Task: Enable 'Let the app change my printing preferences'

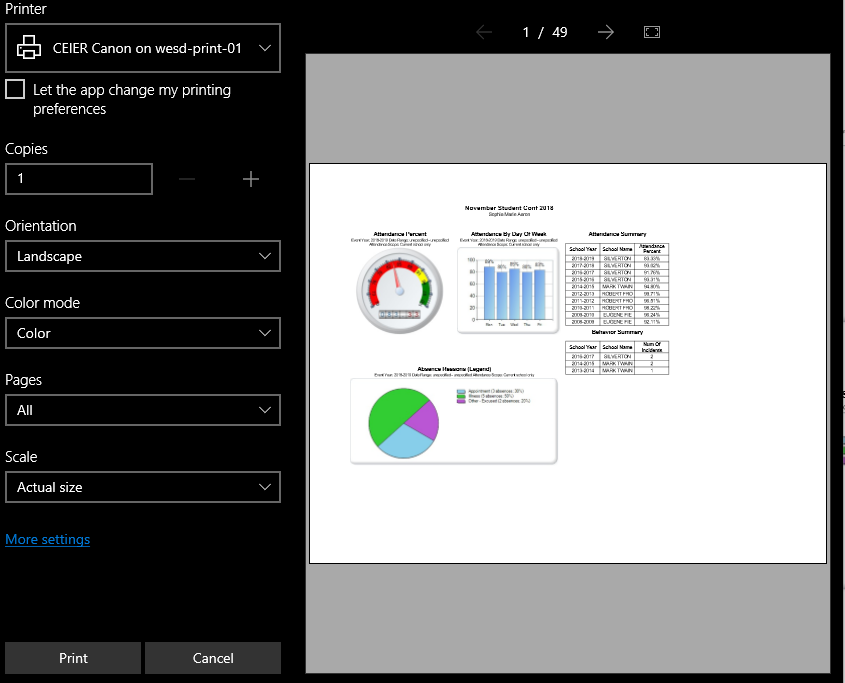Action: click(15, 90)
